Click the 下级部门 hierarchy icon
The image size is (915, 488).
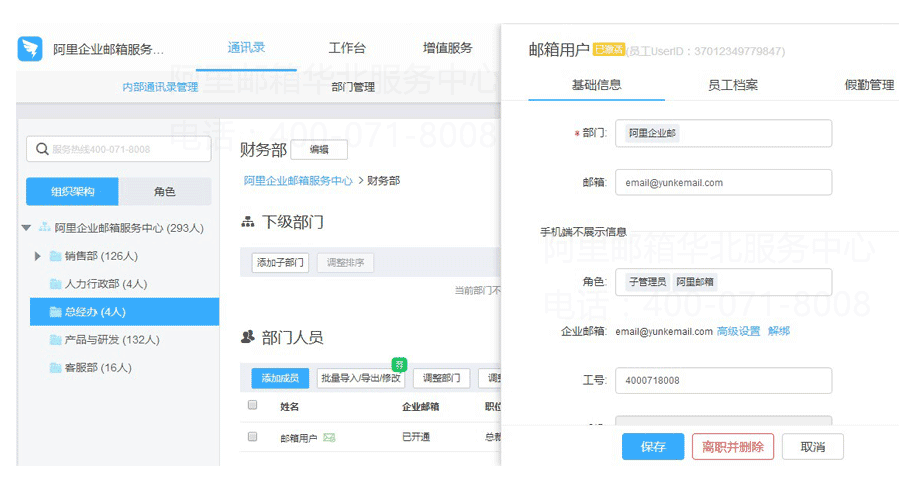pos(248,222)
